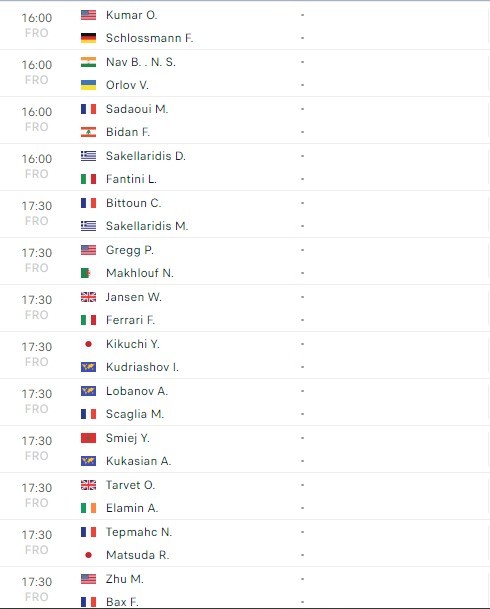
Task: Click the Lebanese flag beside Bidan F.
Action: pyautogui.click(x=88, y=132)
